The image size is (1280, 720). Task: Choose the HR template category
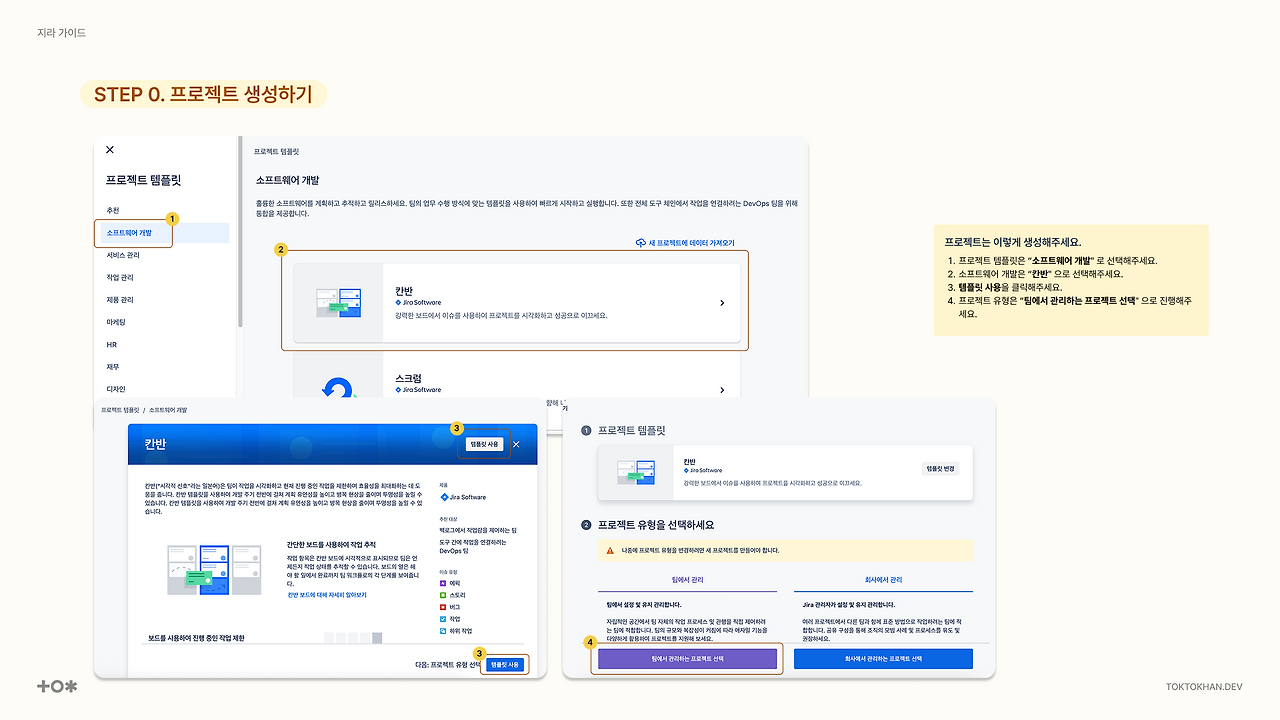112,344
